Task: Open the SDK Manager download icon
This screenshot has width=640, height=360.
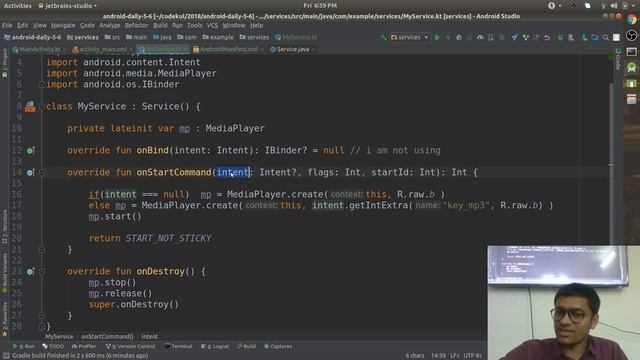Action: pyautogui.click(x=584, y=37)
